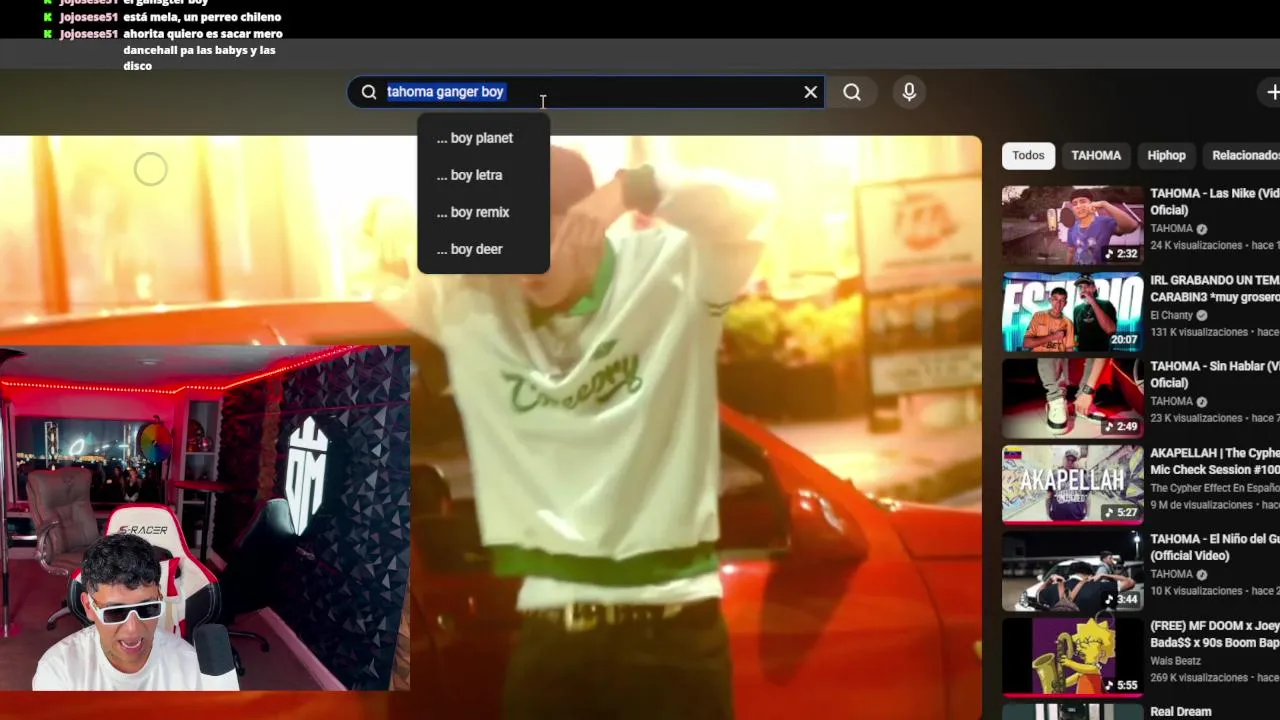Visit the El Chanty channel name
The height and width of the screenshot is (720, 1280).
point(1171,315)
